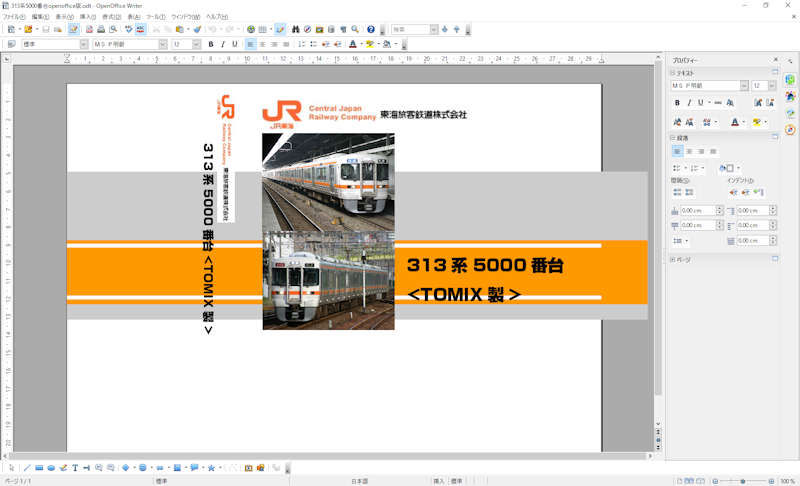Toggle AutoSpellcheck in the standard toolbar

pos(140,30)
